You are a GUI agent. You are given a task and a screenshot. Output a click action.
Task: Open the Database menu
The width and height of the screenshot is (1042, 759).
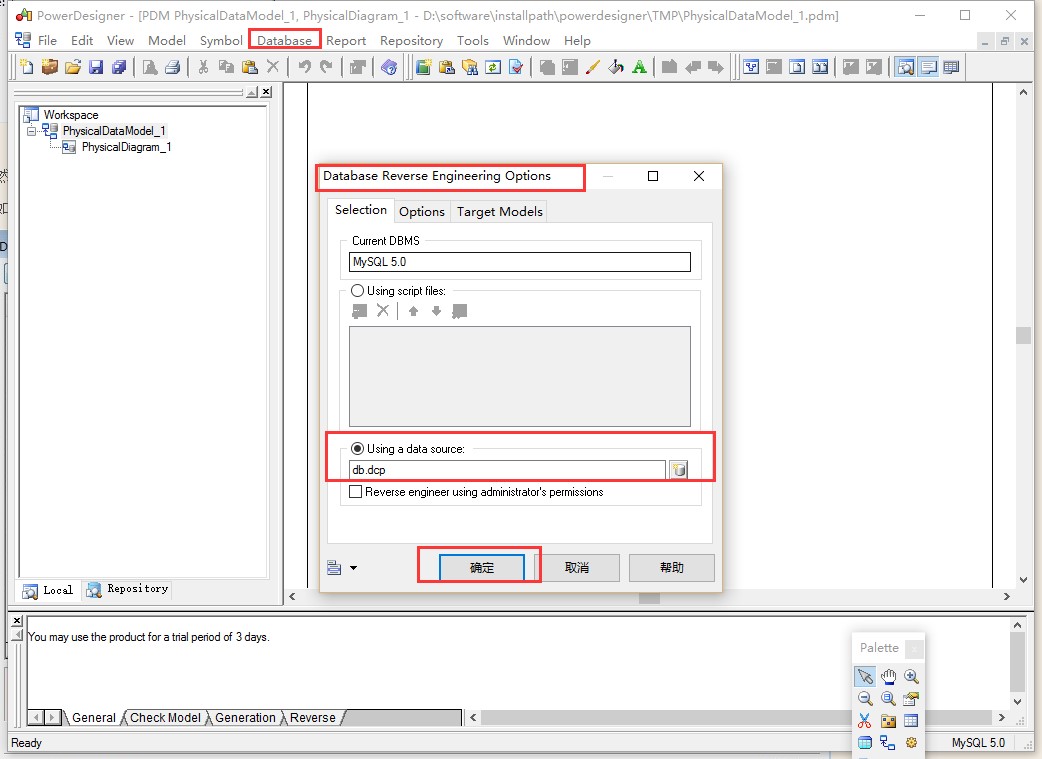click(x=284, y=41)
